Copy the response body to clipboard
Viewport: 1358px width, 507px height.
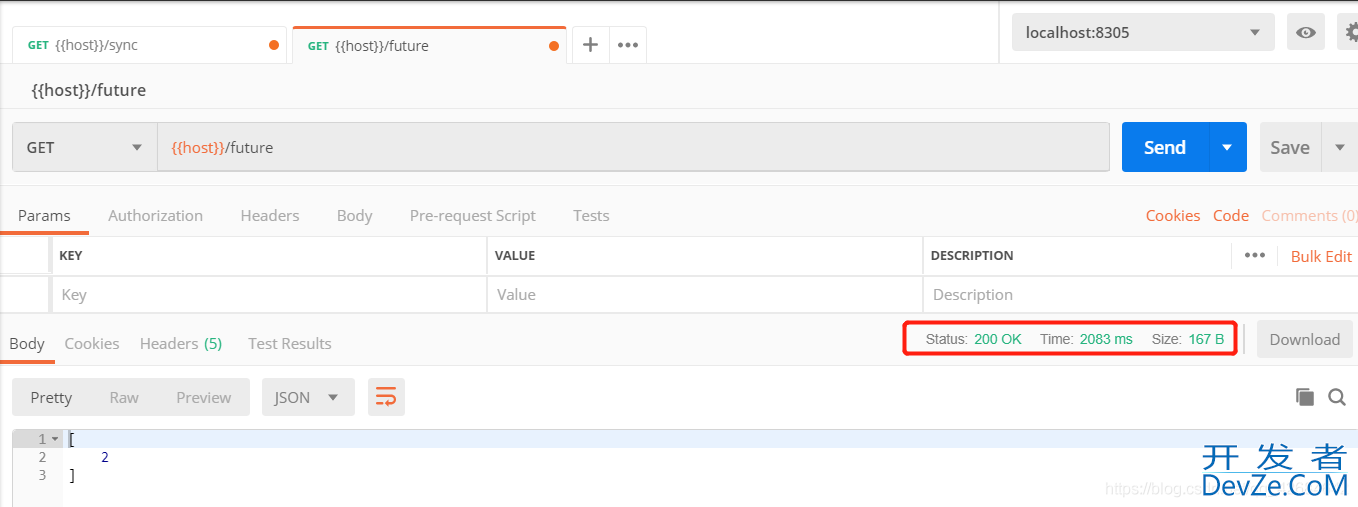click(x=1304, y=397)
